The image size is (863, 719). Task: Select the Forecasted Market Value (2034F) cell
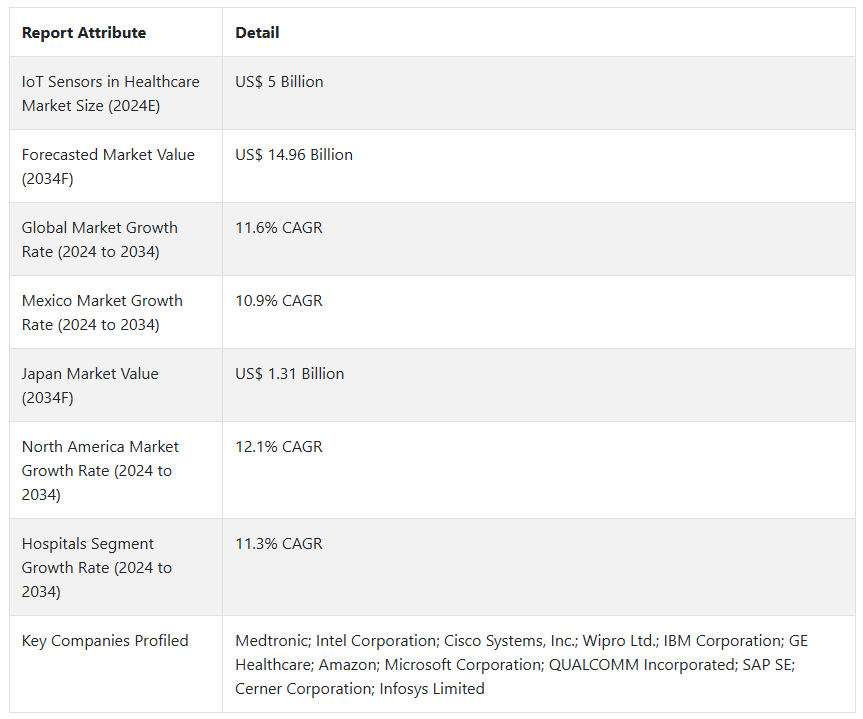(x=108, y=166)
